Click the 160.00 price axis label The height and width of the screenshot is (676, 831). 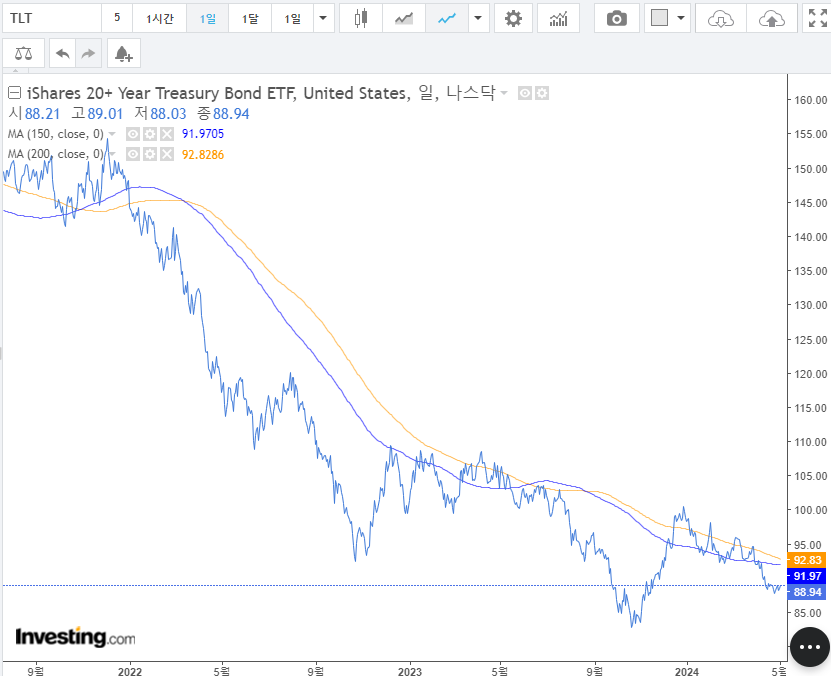pos(810,100)
